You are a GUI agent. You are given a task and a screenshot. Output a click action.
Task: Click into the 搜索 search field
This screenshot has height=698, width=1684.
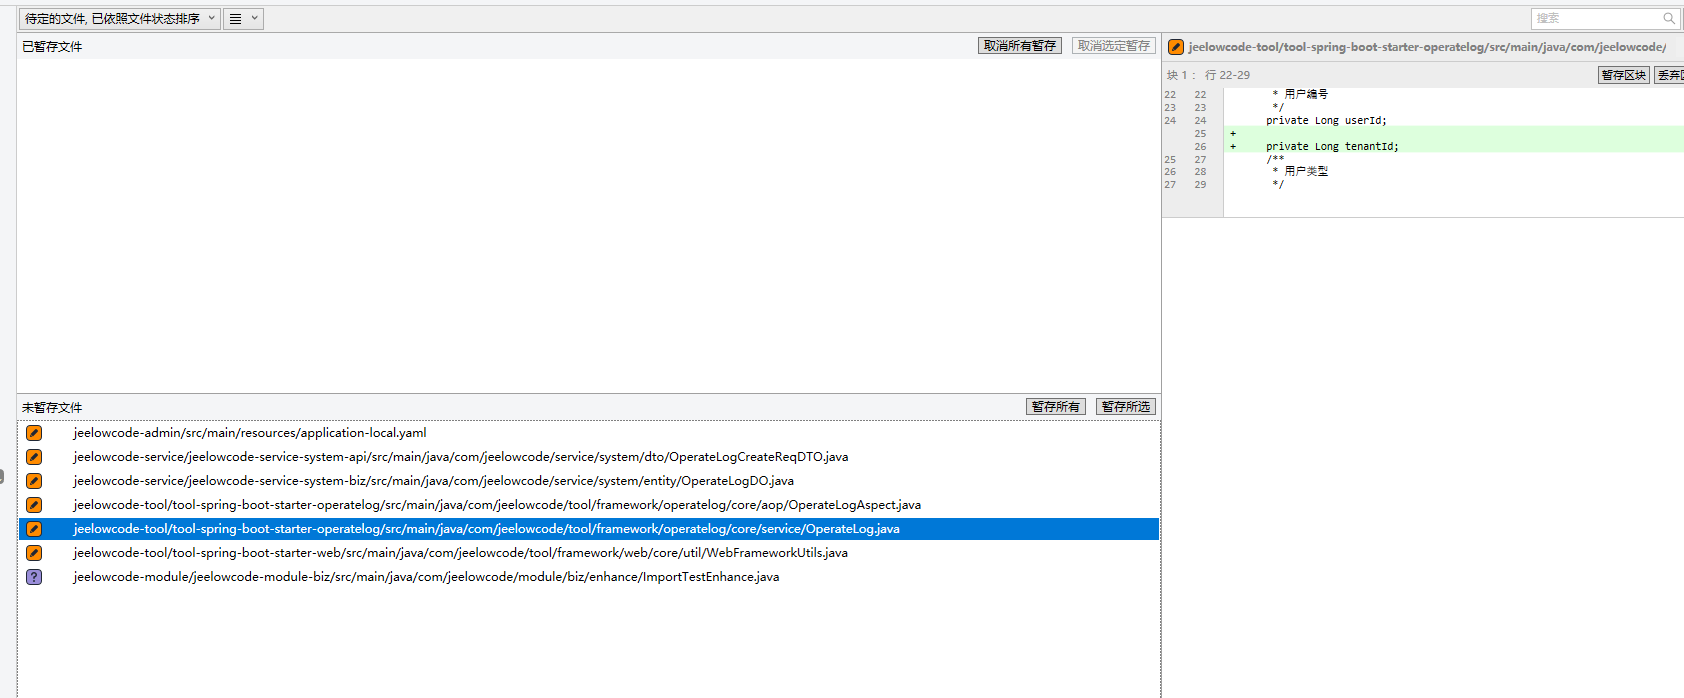click(1595, 18)
